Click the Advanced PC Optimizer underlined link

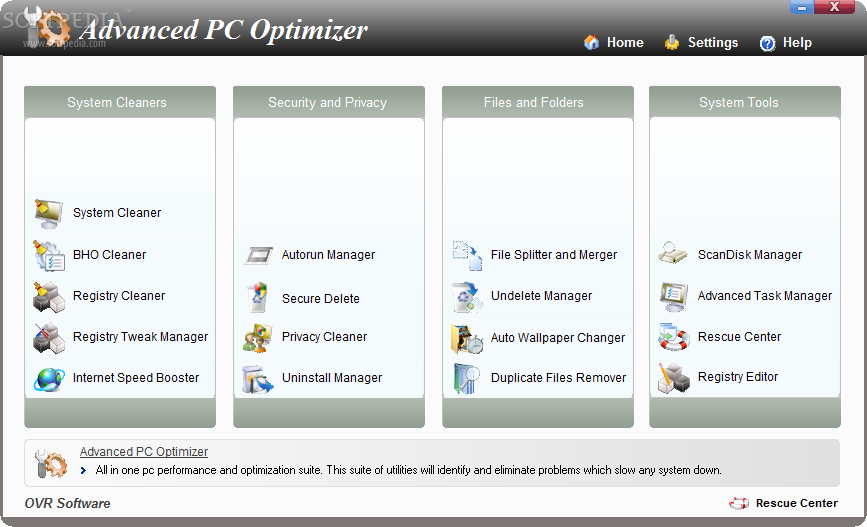coord(144,452)
